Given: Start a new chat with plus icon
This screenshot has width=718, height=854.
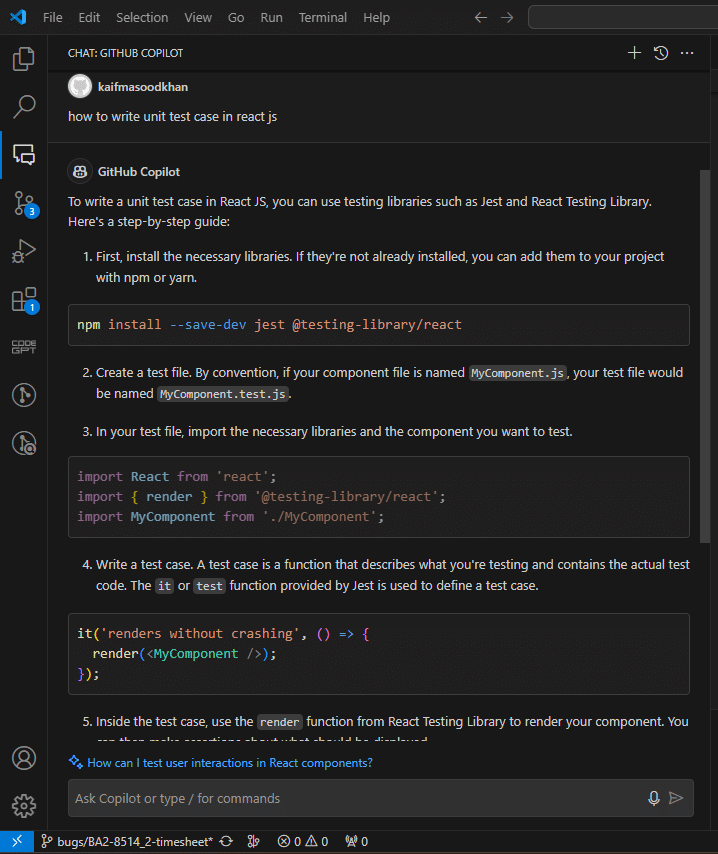Looking at the screenshot, I should click(x=634, y=53).
